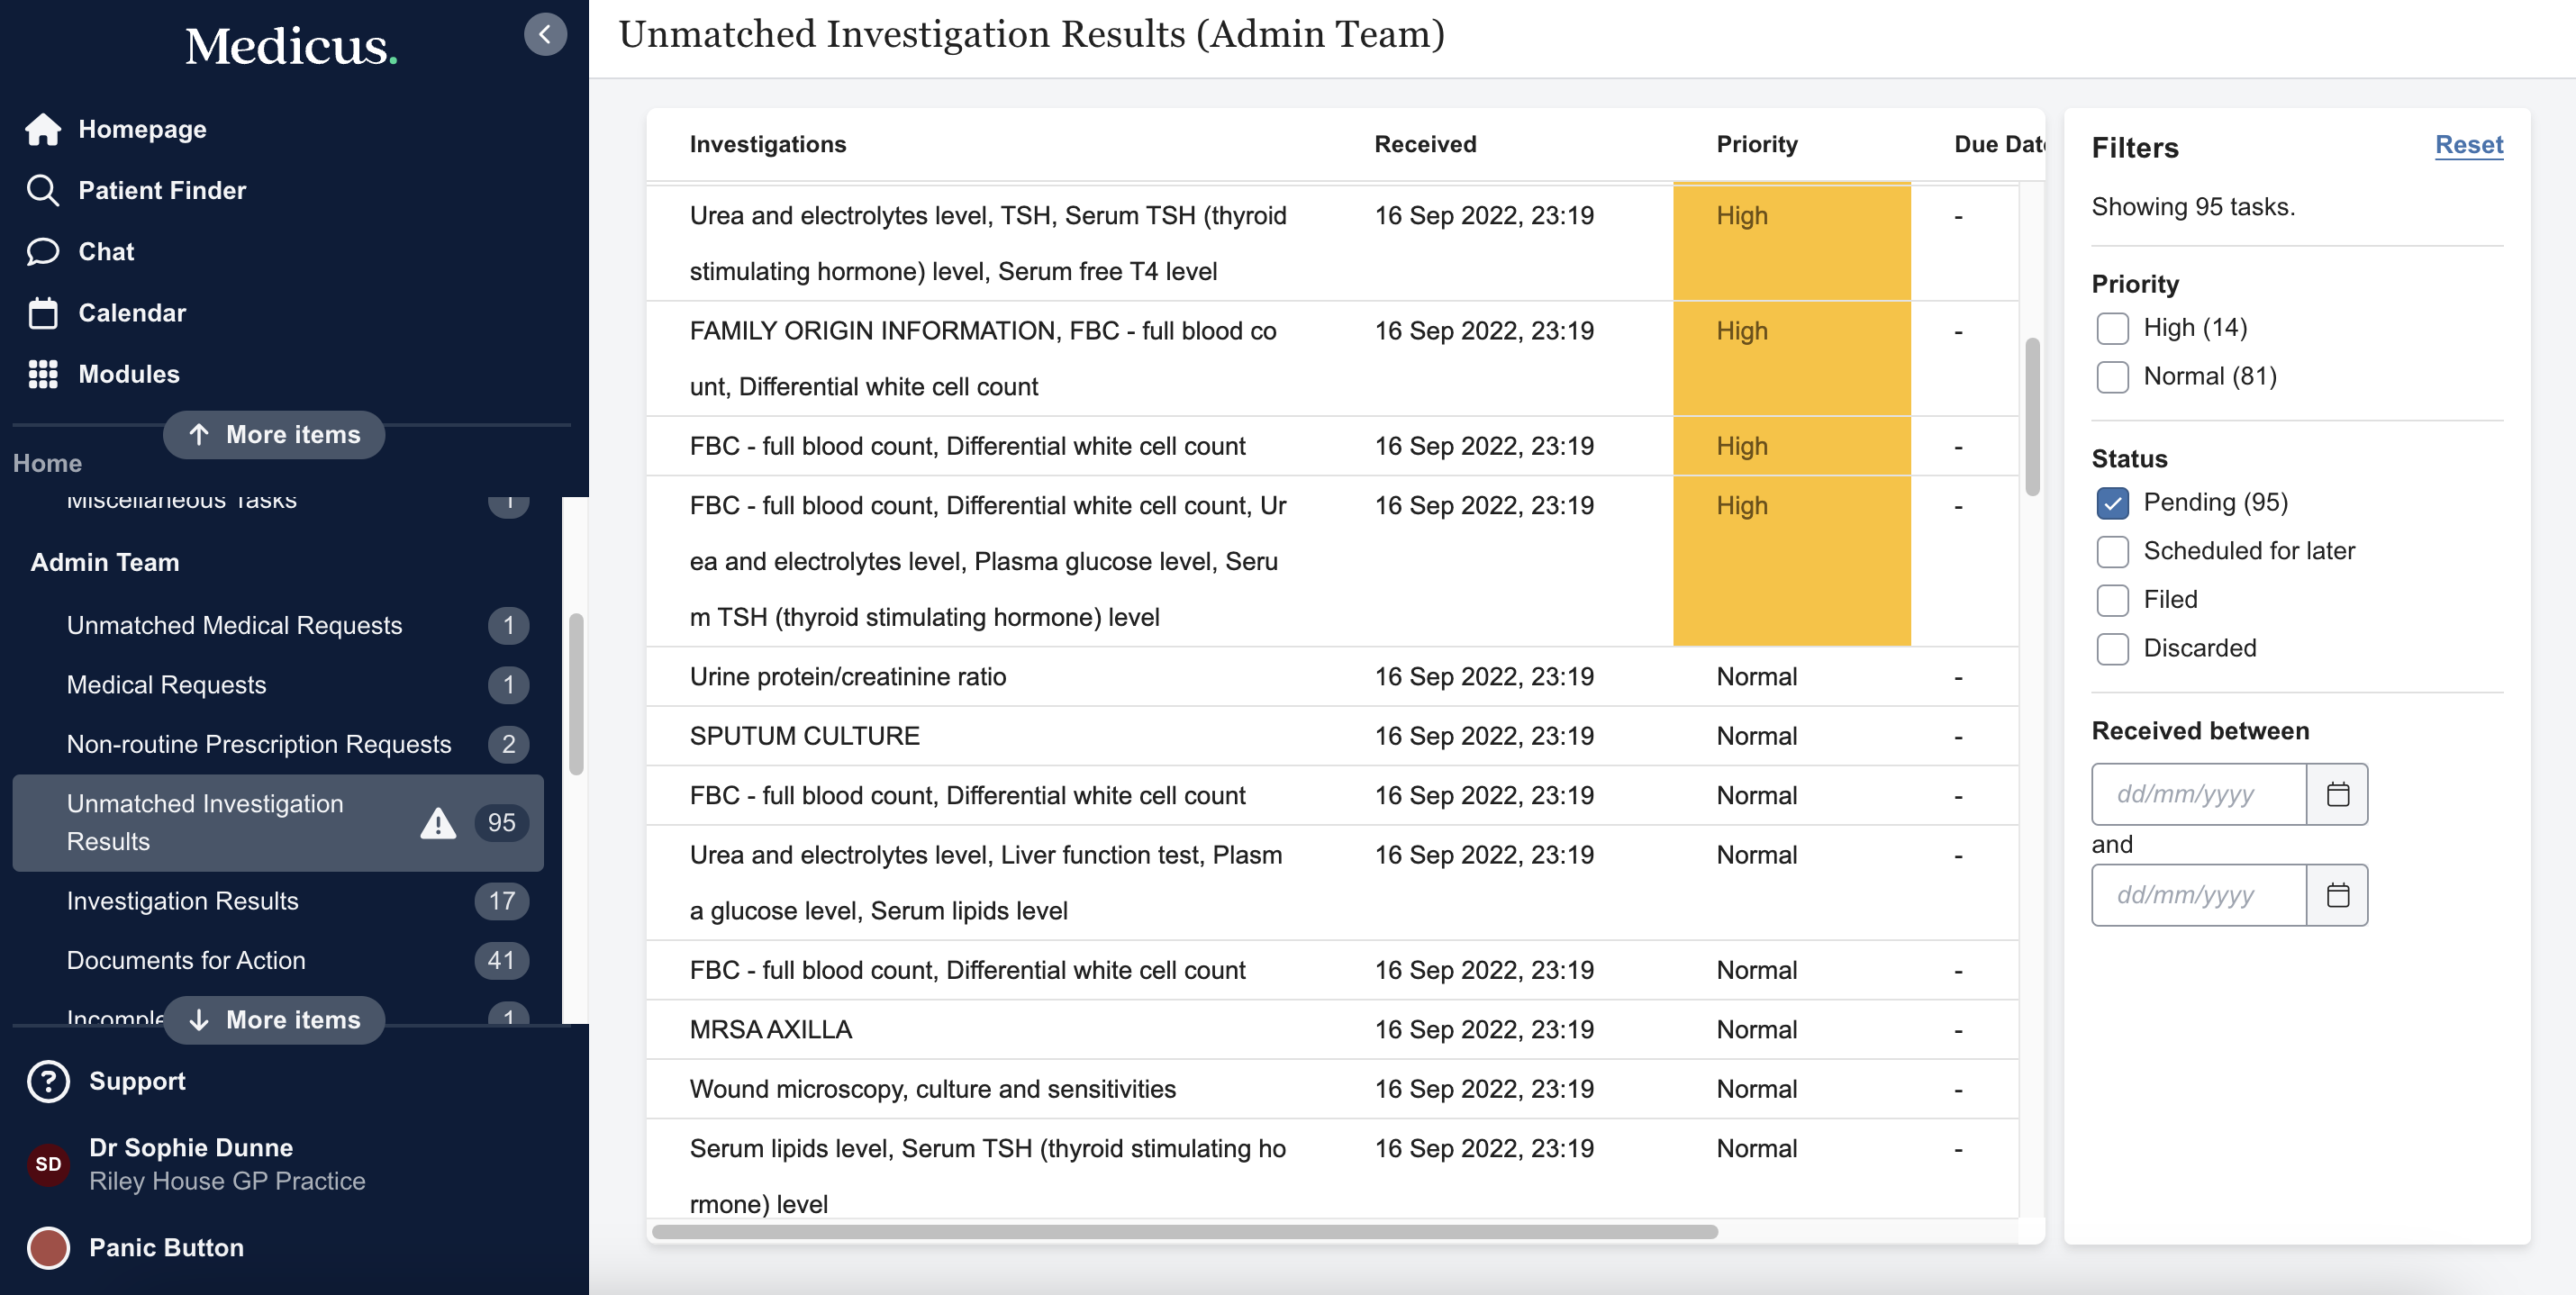Expand hidden items with the More items button
This screenshot has height=1295, width=2576.
coord(274,434)
